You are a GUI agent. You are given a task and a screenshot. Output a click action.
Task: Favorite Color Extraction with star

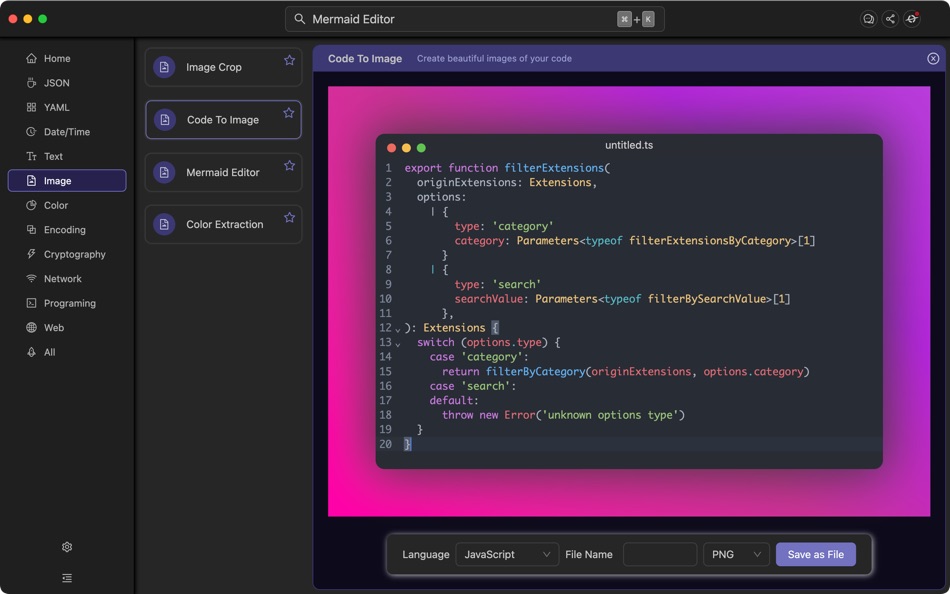click(290, 218)
